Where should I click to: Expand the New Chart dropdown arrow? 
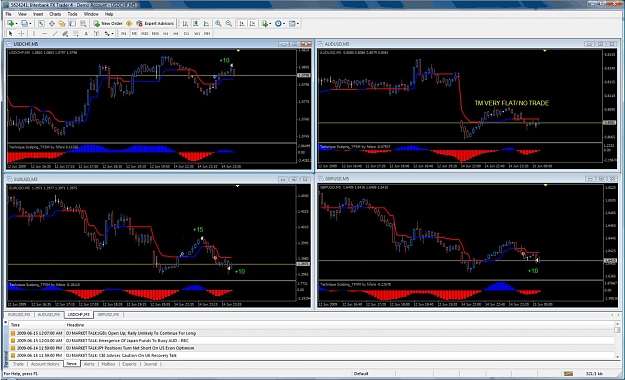tap(16, 24)
